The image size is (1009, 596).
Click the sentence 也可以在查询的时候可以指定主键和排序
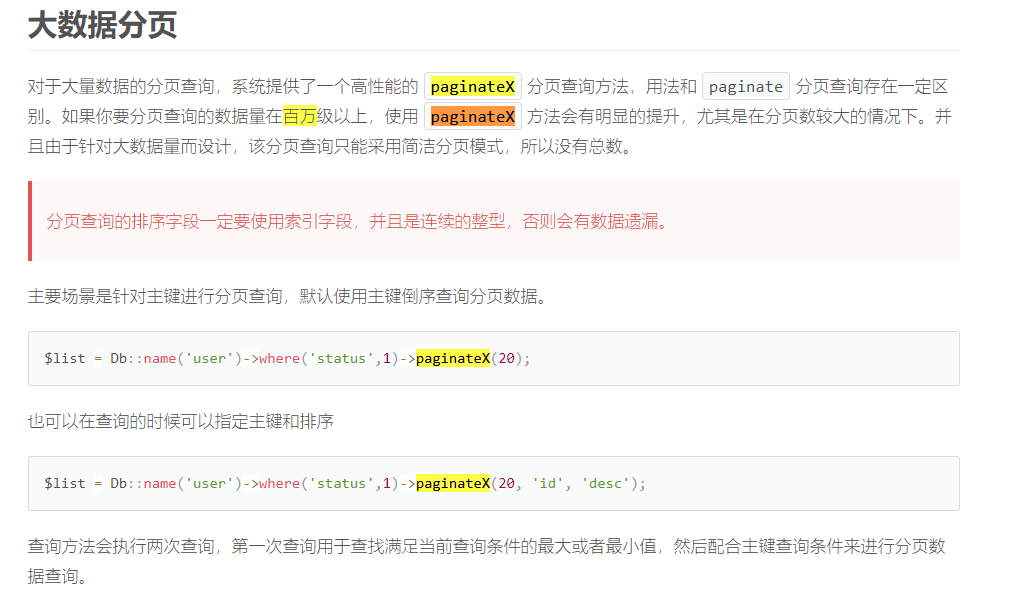point(180,421)
